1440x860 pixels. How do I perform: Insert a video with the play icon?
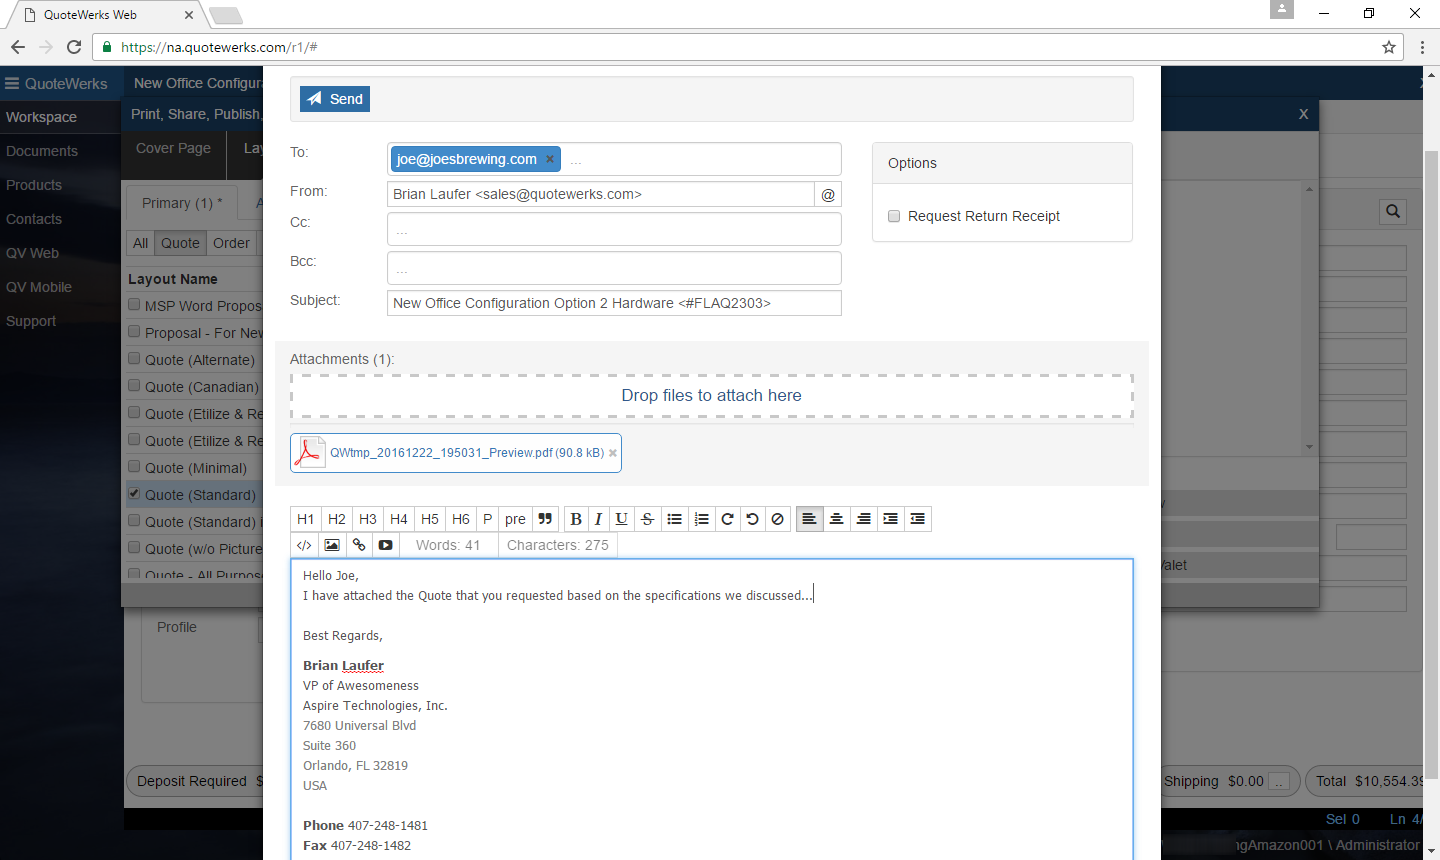(x=385, y=545)
